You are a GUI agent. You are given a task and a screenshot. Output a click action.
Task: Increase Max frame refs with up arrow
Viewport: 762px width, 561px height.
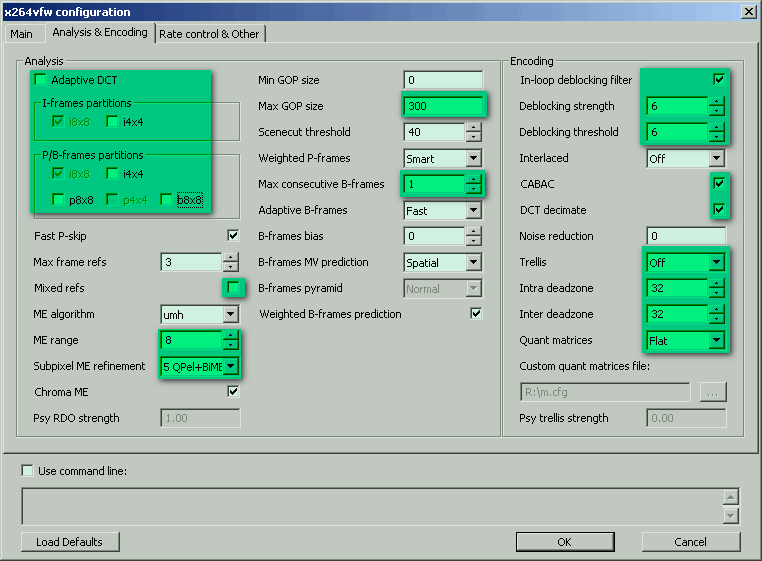click(x=231, y=258)
